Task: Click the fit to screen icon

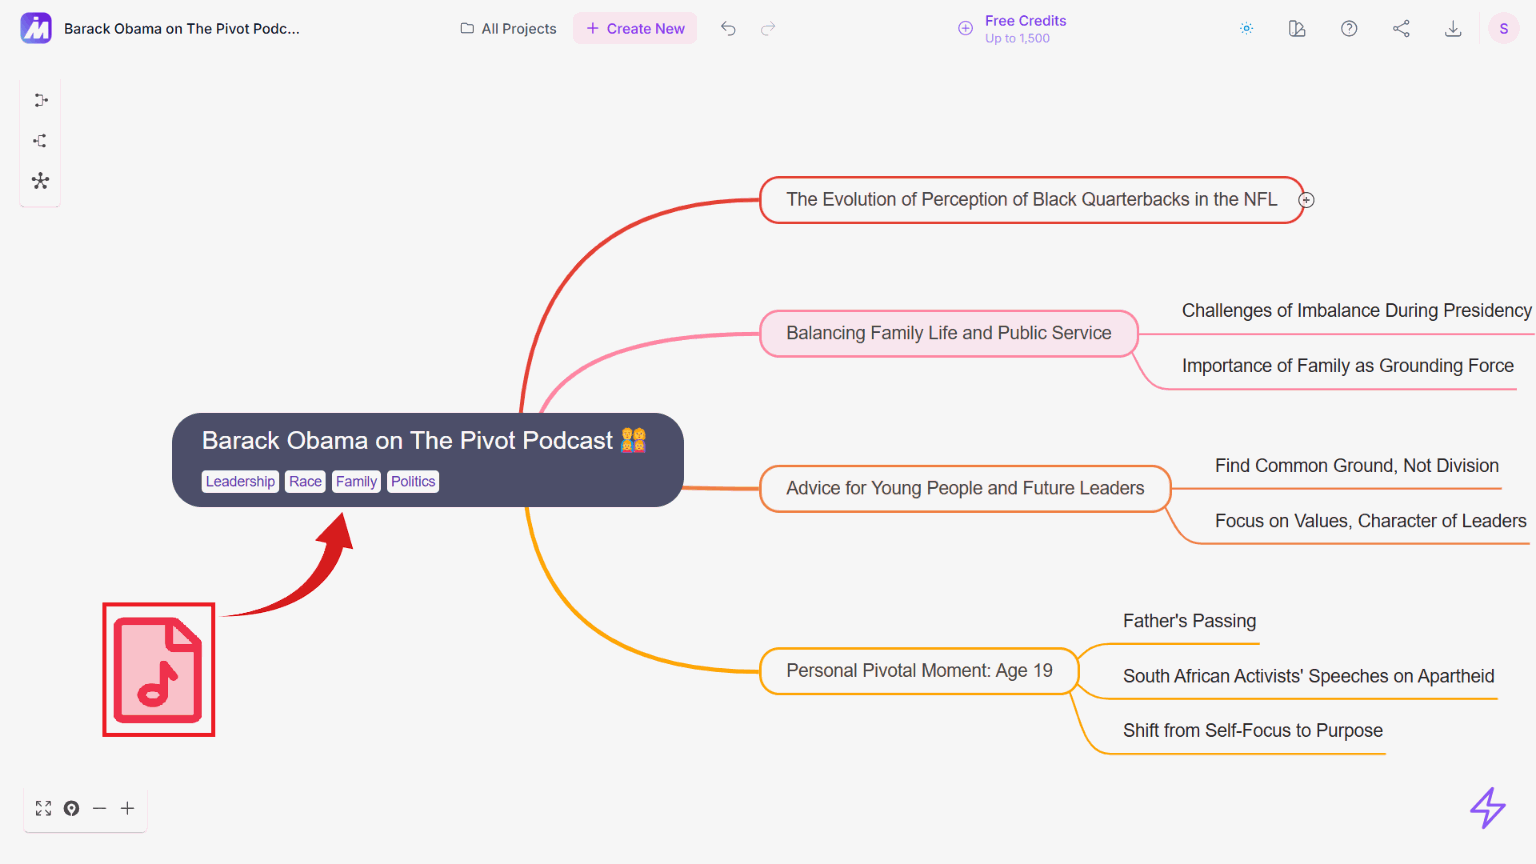Action: 43,808
